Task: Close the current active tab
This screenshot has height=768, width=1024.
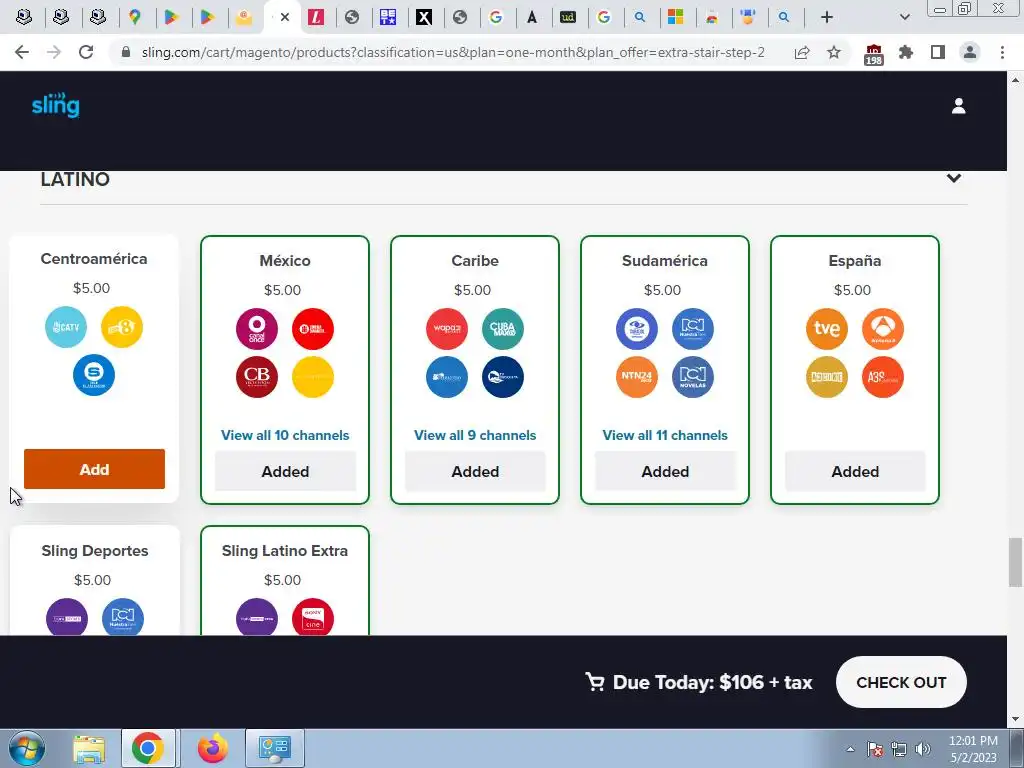Action: (285, 17)
